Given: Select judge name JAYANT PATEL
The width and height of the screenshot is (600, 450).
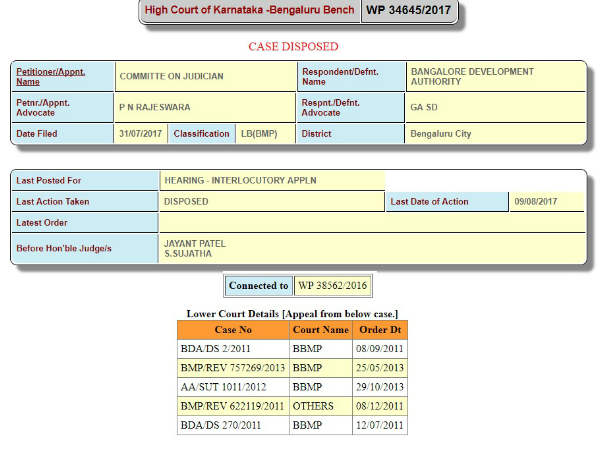Looking at the screenshot, I should [195, 244].
